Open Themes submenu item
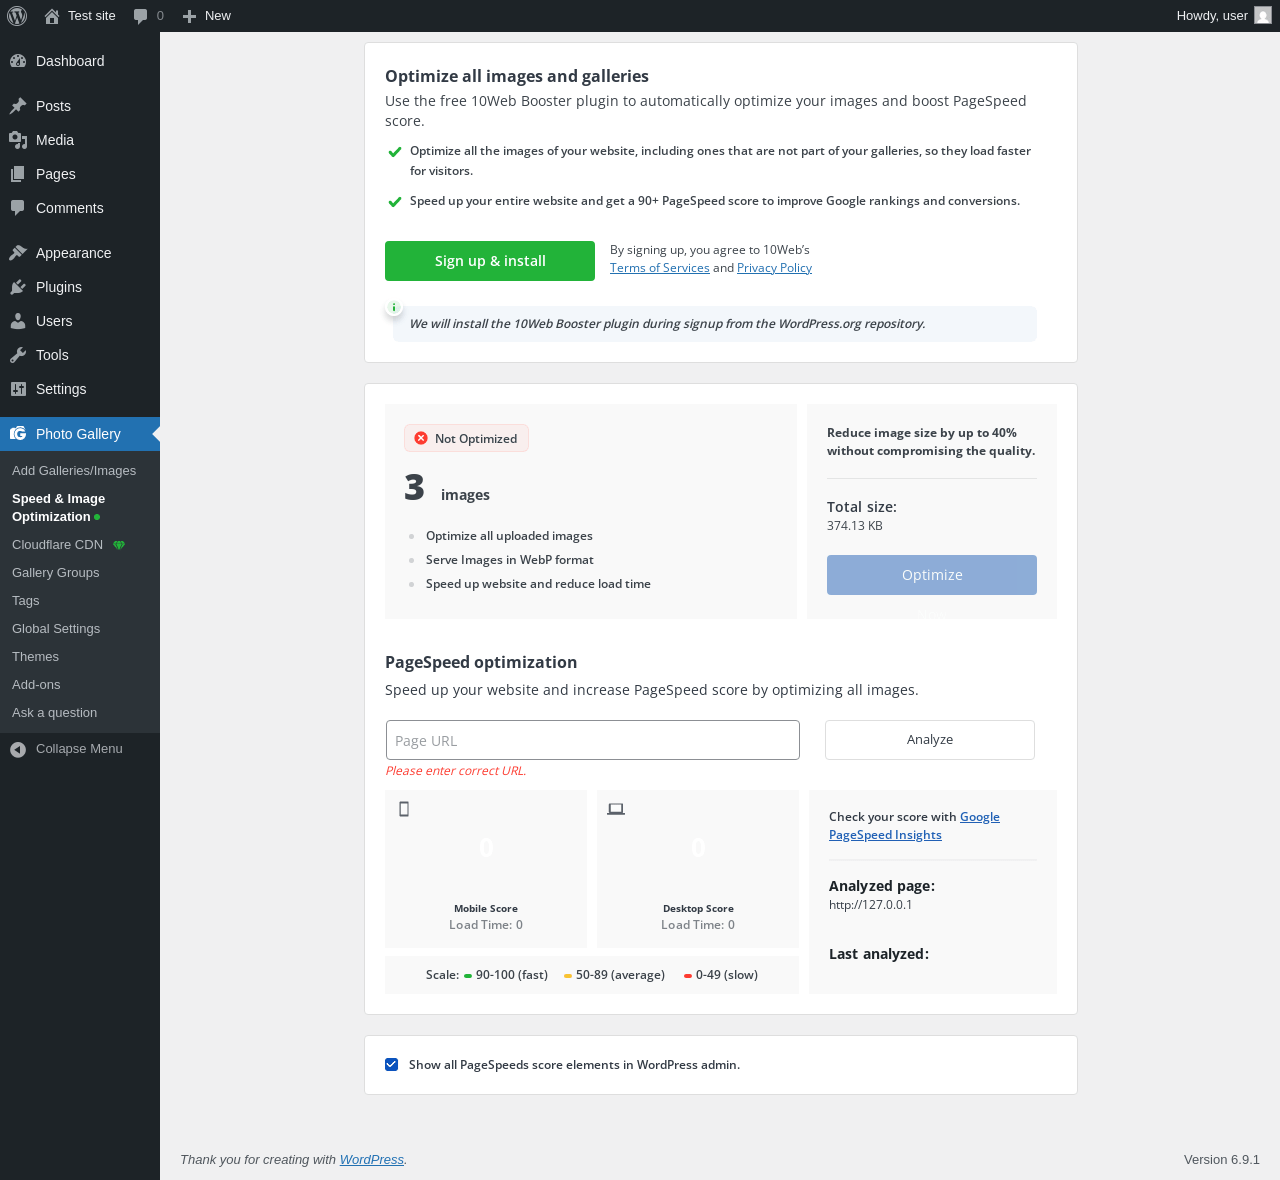The width and height of the screenshot is (1280, 1180). point(35,657)
